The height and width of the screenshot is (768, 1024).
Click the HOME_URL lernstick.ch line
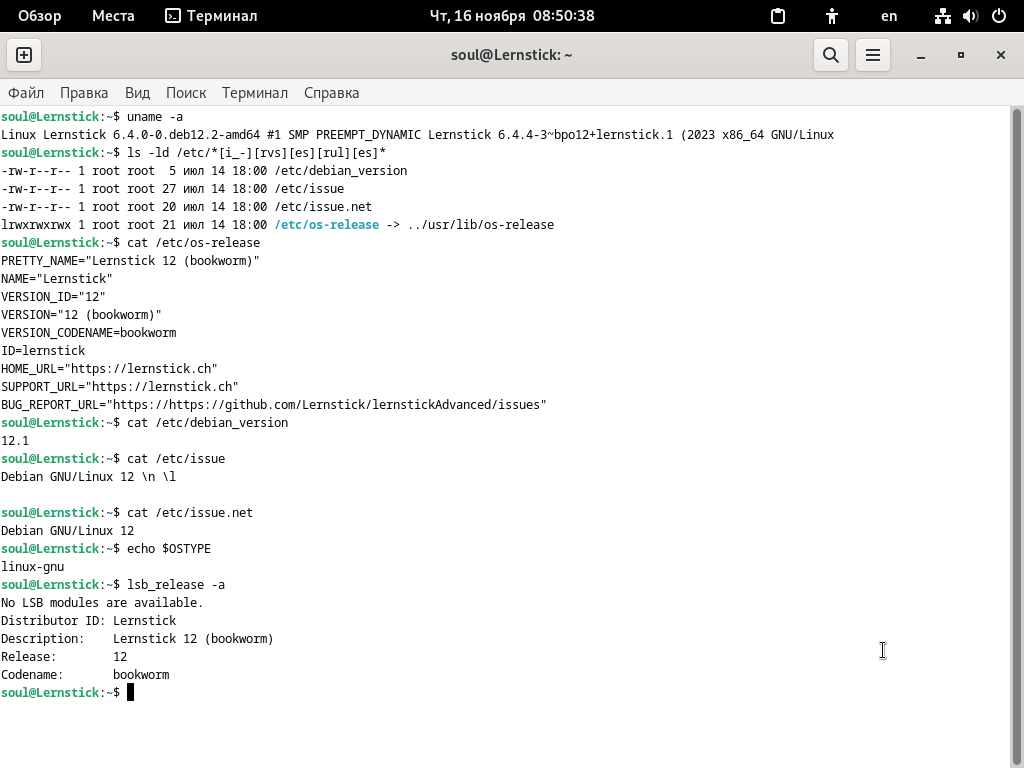pyautogui.click(x=109, y=369)
